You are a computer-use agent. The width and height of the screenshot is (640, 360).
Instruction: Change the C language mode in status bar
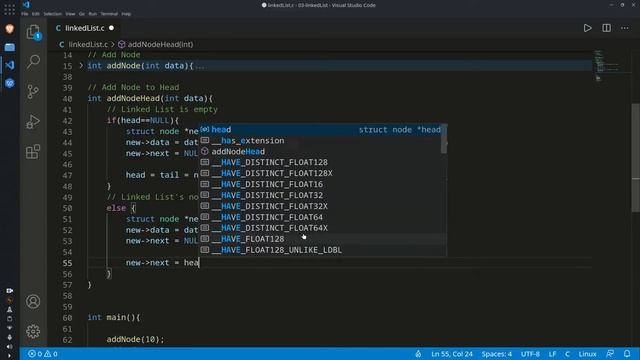567,354
